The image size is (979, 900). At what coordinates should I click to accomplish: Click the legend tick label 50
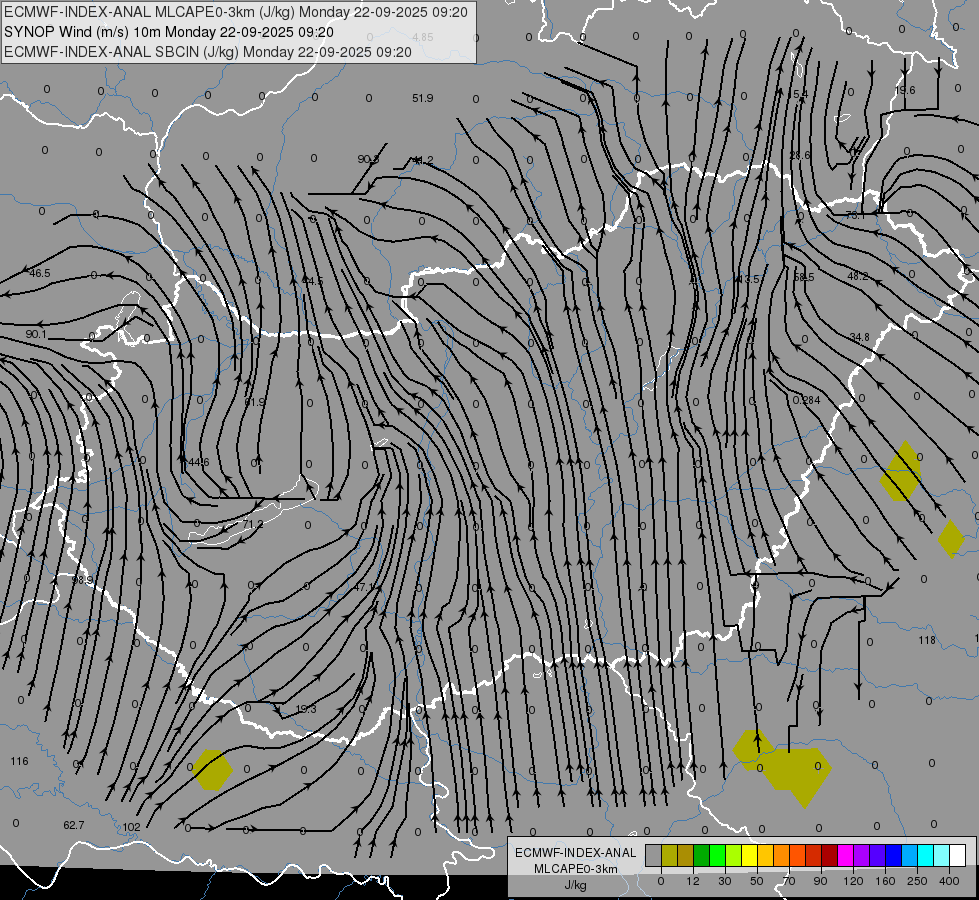coord(757,881)
